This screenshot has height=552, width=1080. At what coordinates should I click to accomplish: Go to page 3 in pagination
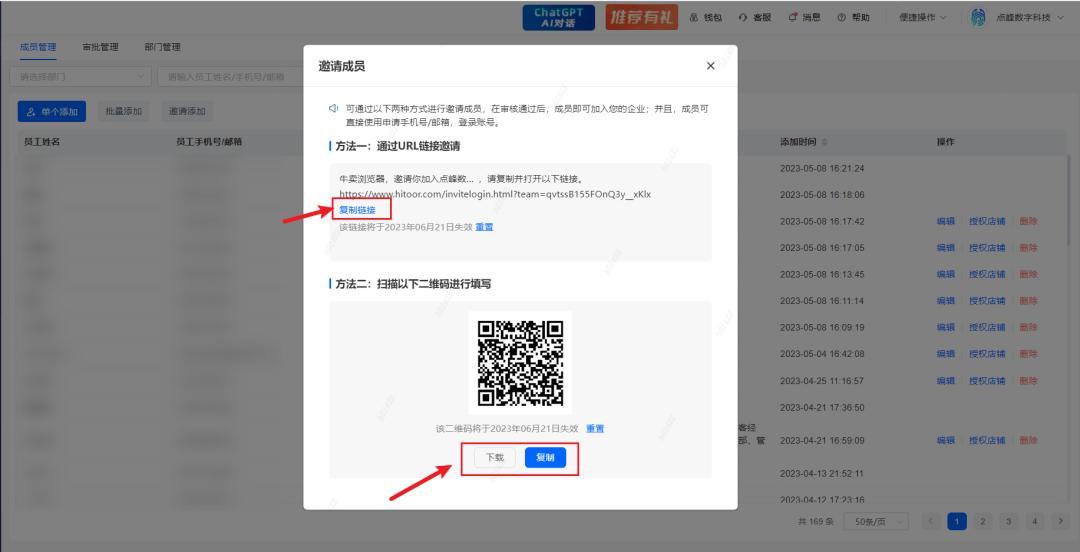[x=1008, y=522]
